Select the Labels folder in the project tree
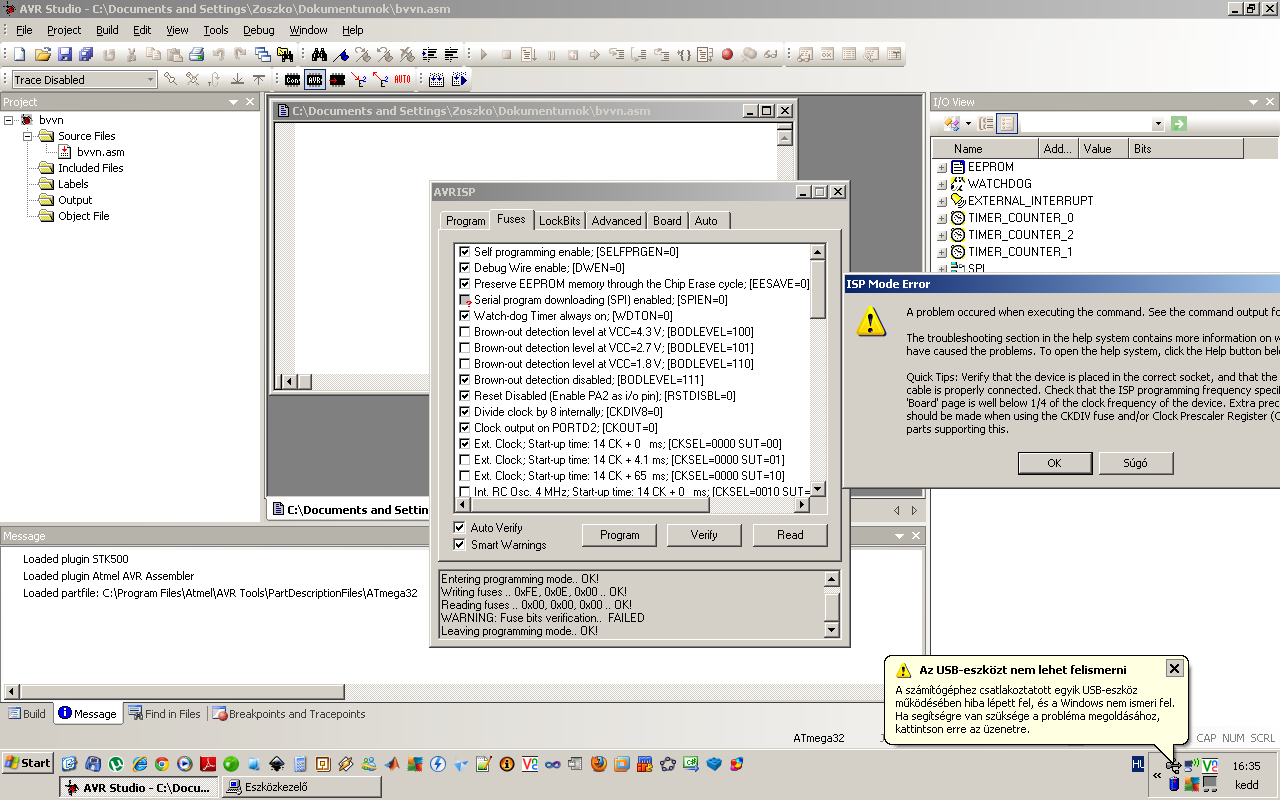This screenshot has width=1280, height=800. pos(73,184)
